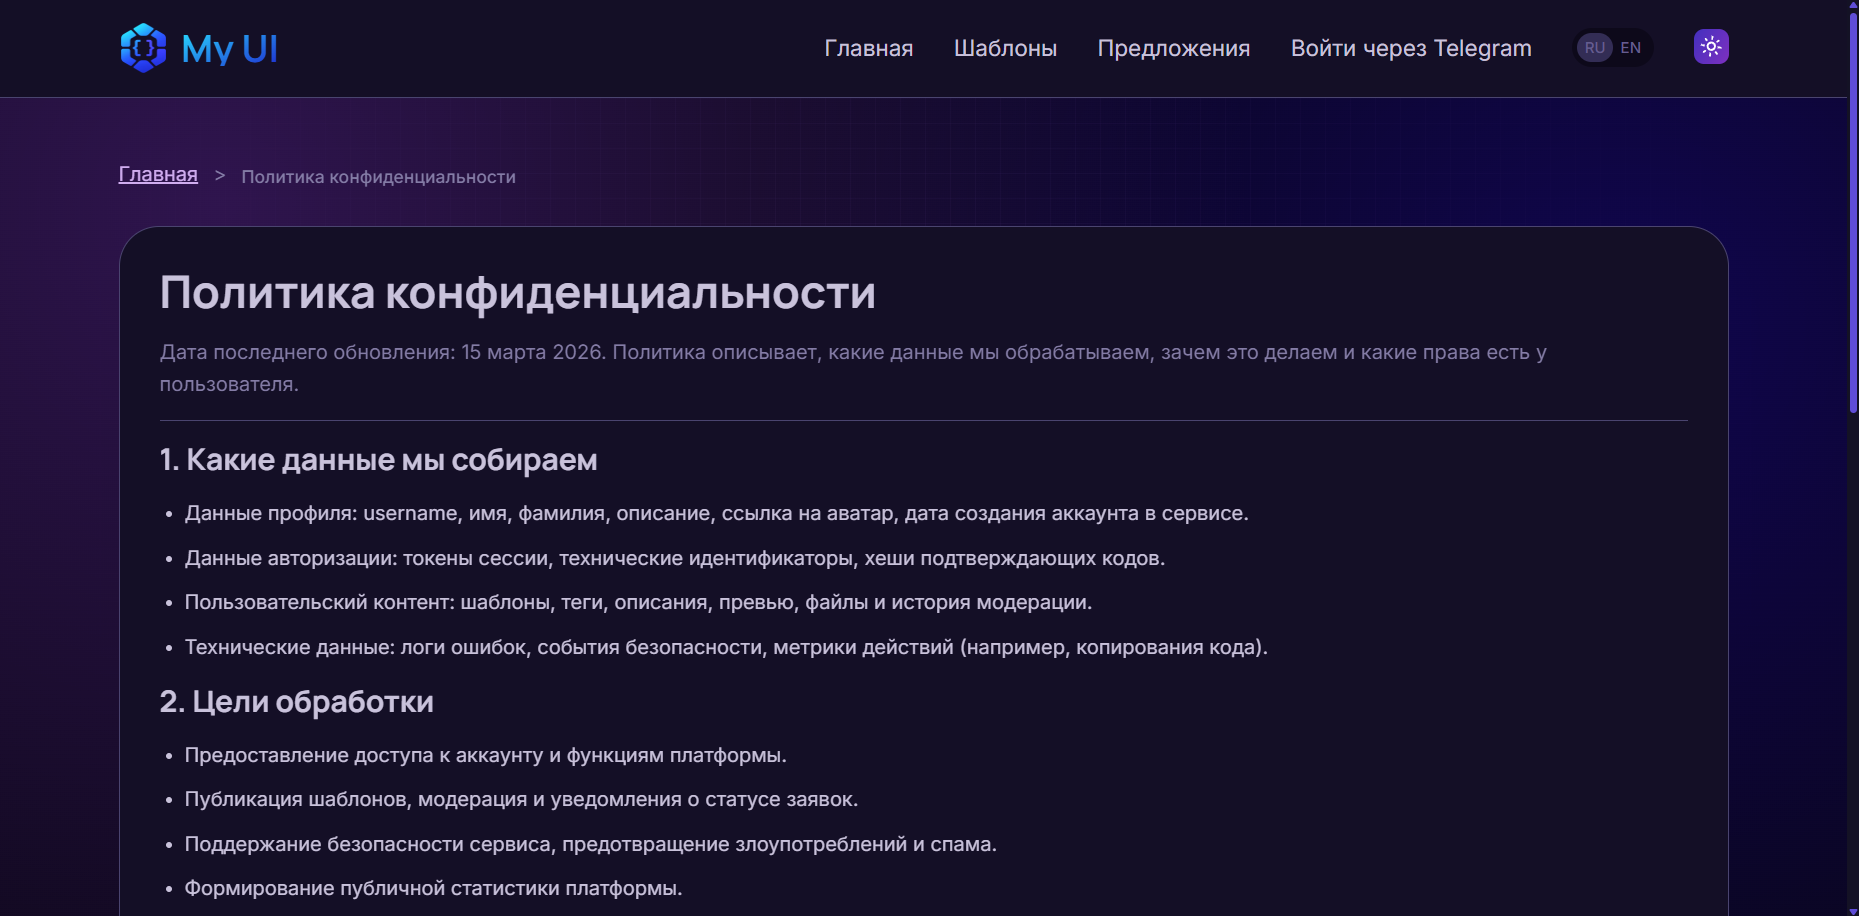Toggle light theme with the sun icon
This screenshot has height=916, width=1859.
coord(1711,47)
